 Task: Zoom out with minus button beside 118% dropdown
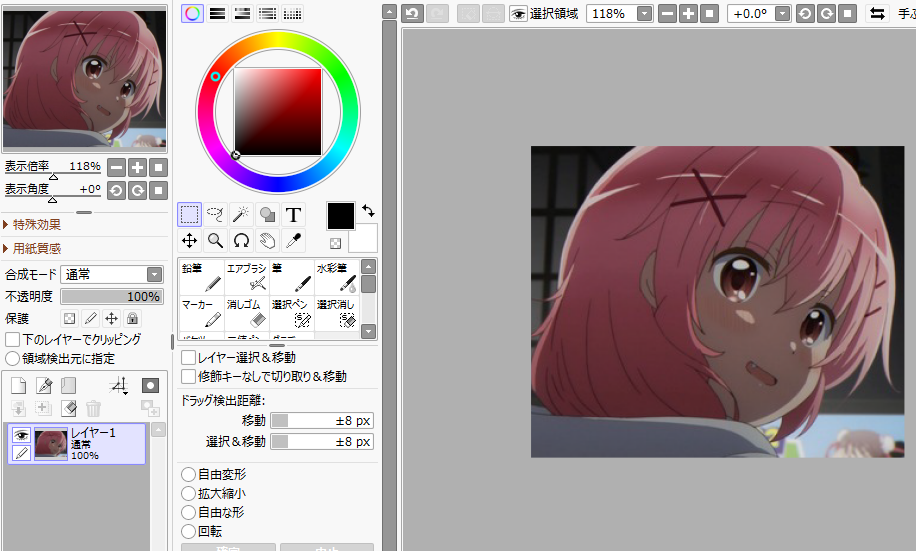pyautogui.click(x=667, y=13)
